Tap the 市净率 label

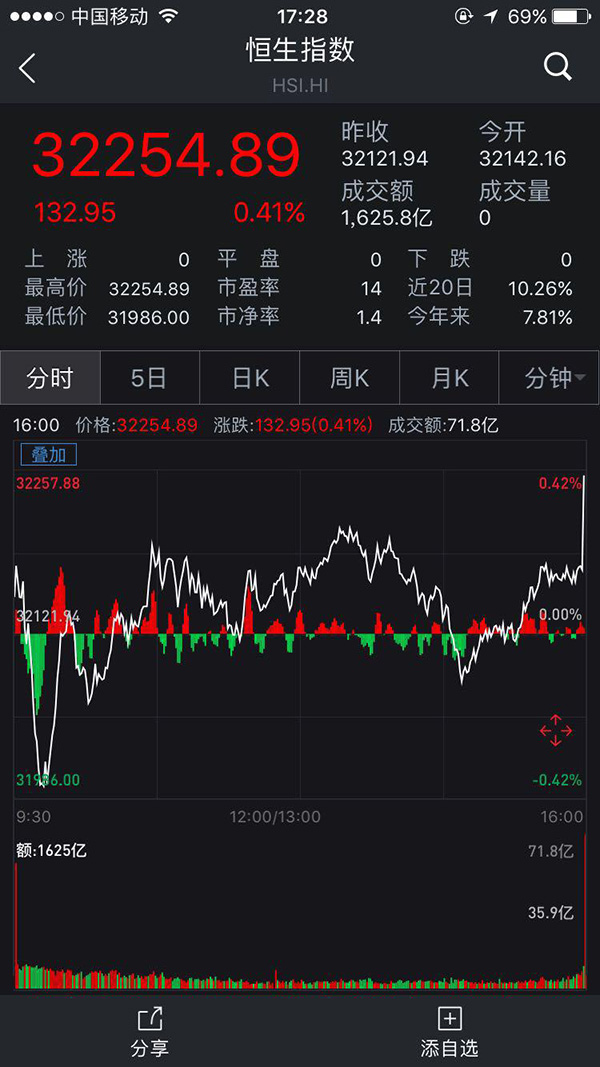248,316
